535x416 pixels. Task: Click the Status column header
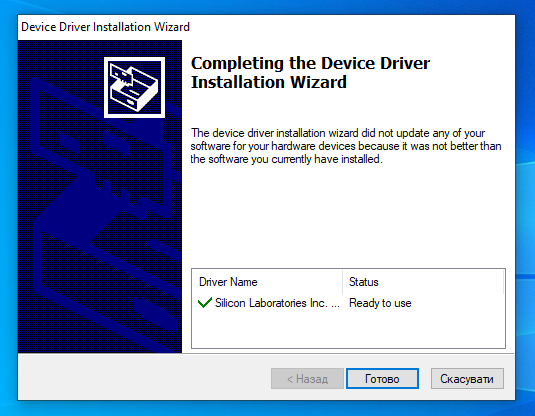(x=423, y=282)
